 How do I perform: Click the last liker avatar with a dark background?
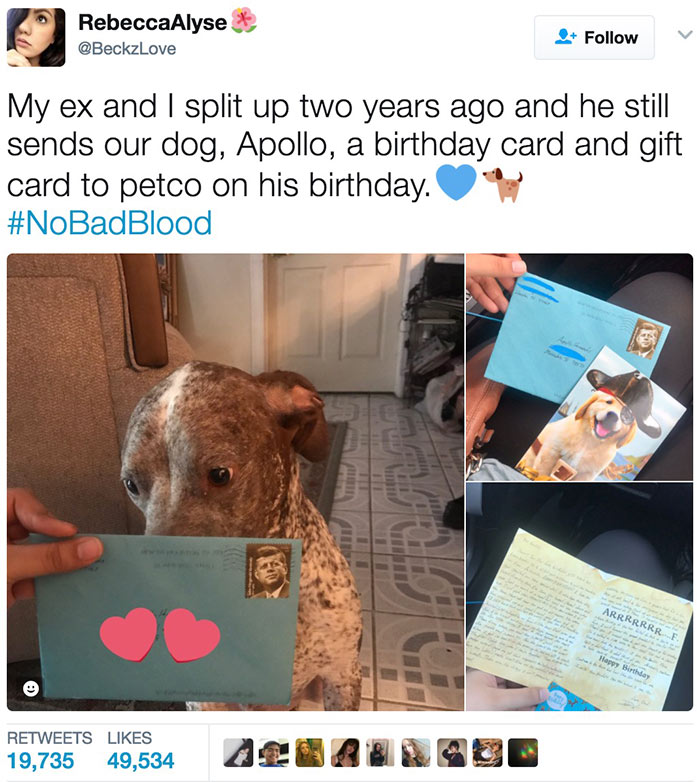point(523,753)
